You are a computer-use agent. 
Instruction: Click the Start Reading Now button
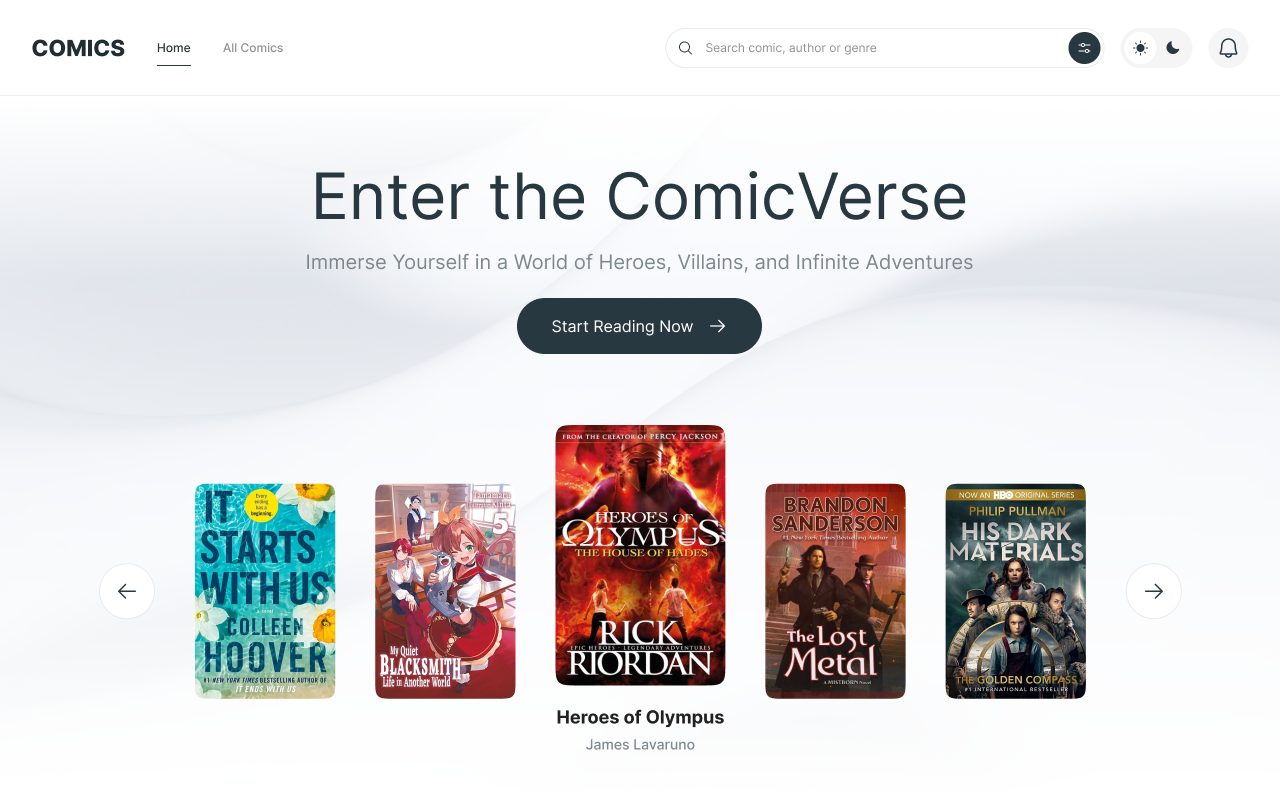639,326
